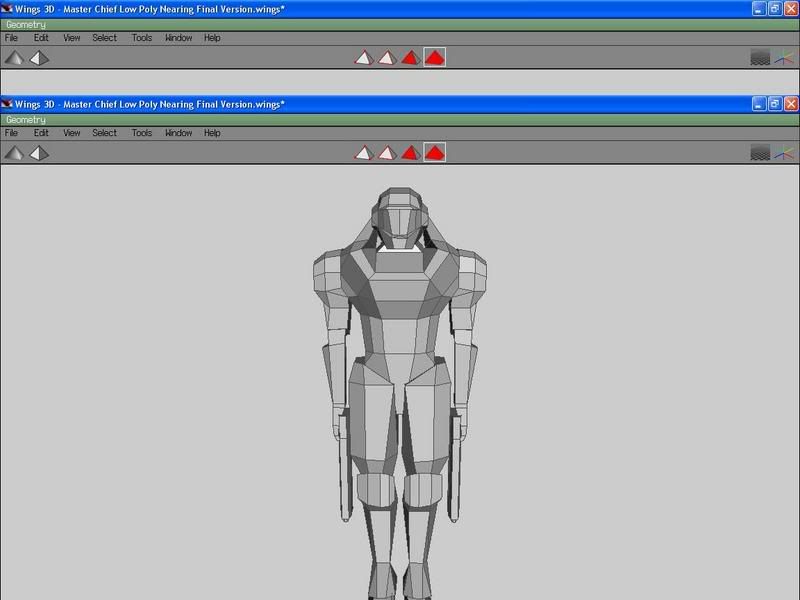Viewport: 800px width, 600px height.
Task: Minimize the front Wings 3D window
Action: (x=759, y=104)
